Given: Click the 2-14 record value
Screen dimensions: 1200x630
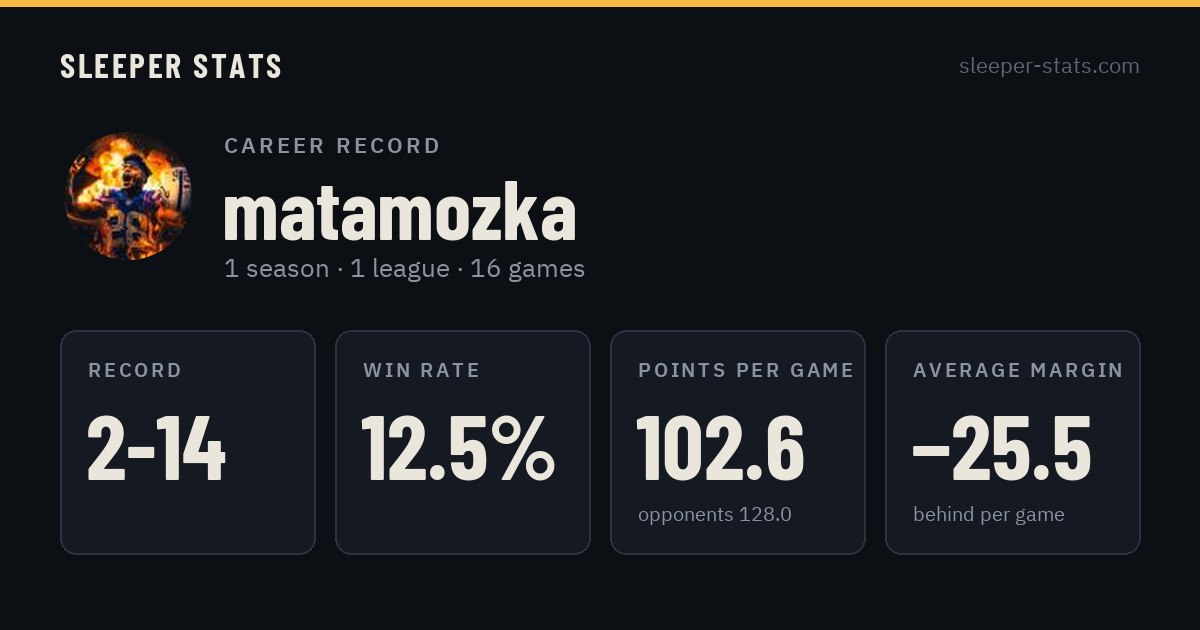Looking at the screenshot, I should pos(156,449).
